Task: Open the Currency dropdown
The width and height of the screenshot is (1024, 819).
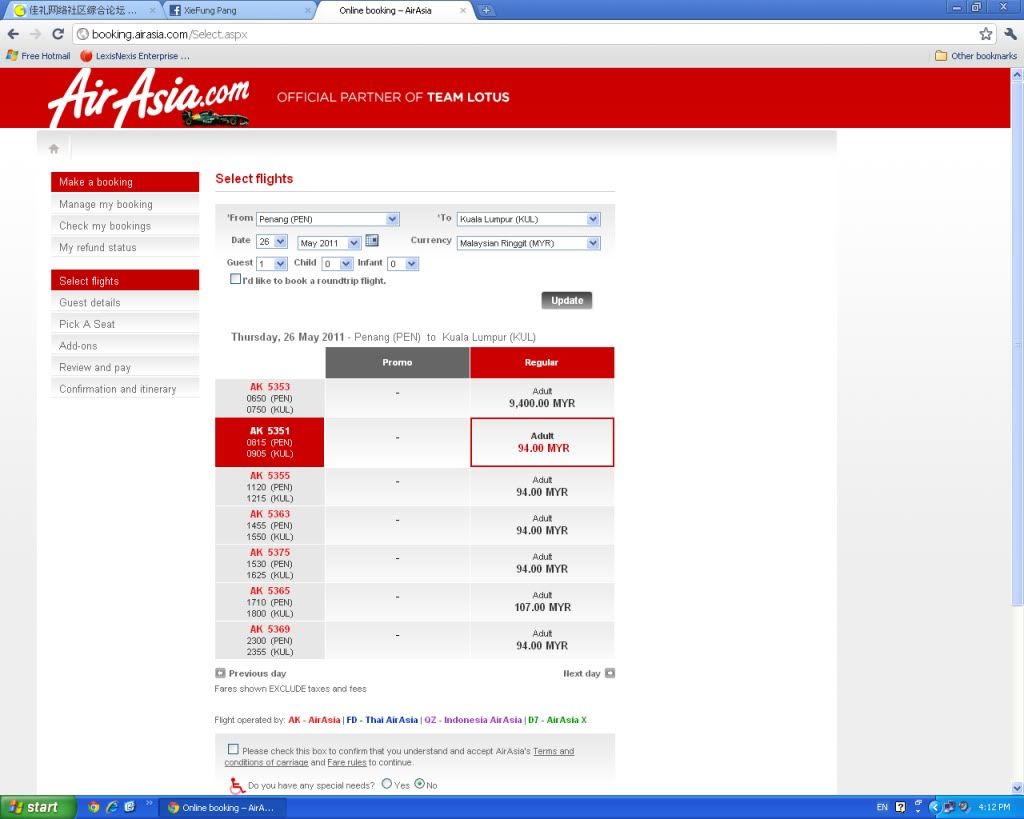Action: pos(593,243)
